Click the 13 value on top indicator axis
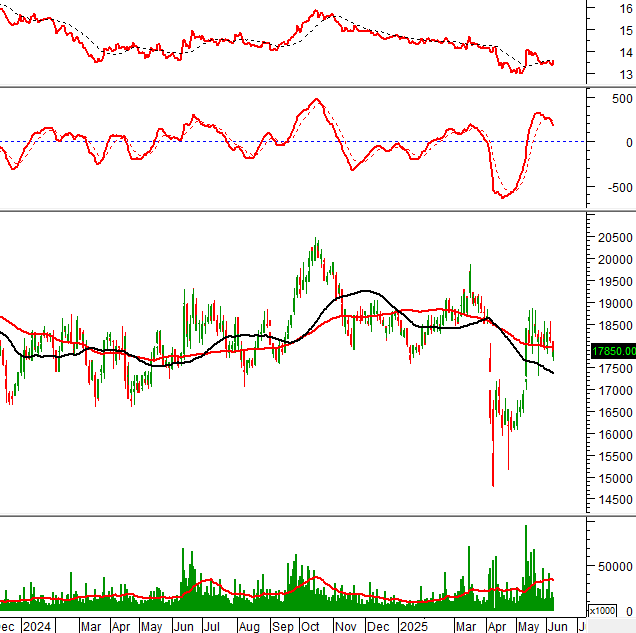 tap(626, 75)
